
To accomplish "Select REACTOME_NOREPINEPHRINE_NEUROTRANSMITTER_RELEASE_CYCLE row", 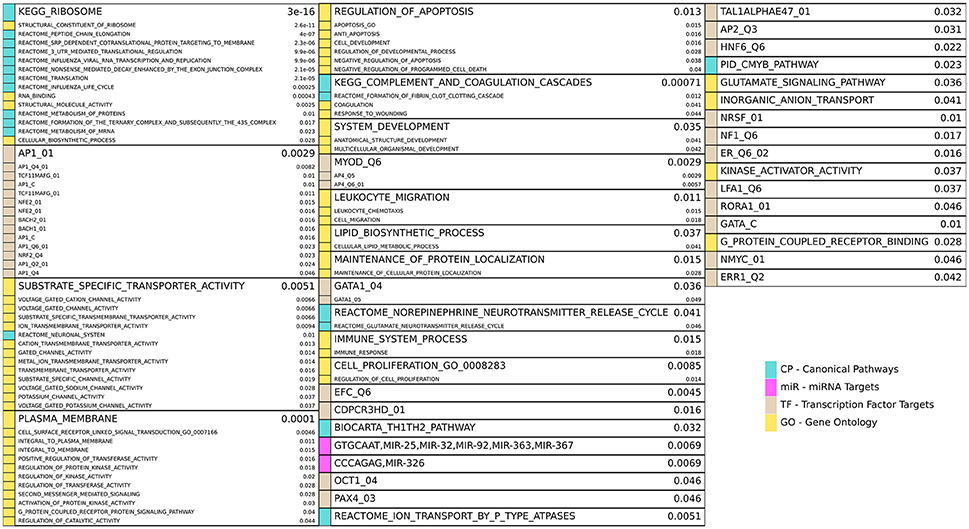I will click(x=512, y=313).
